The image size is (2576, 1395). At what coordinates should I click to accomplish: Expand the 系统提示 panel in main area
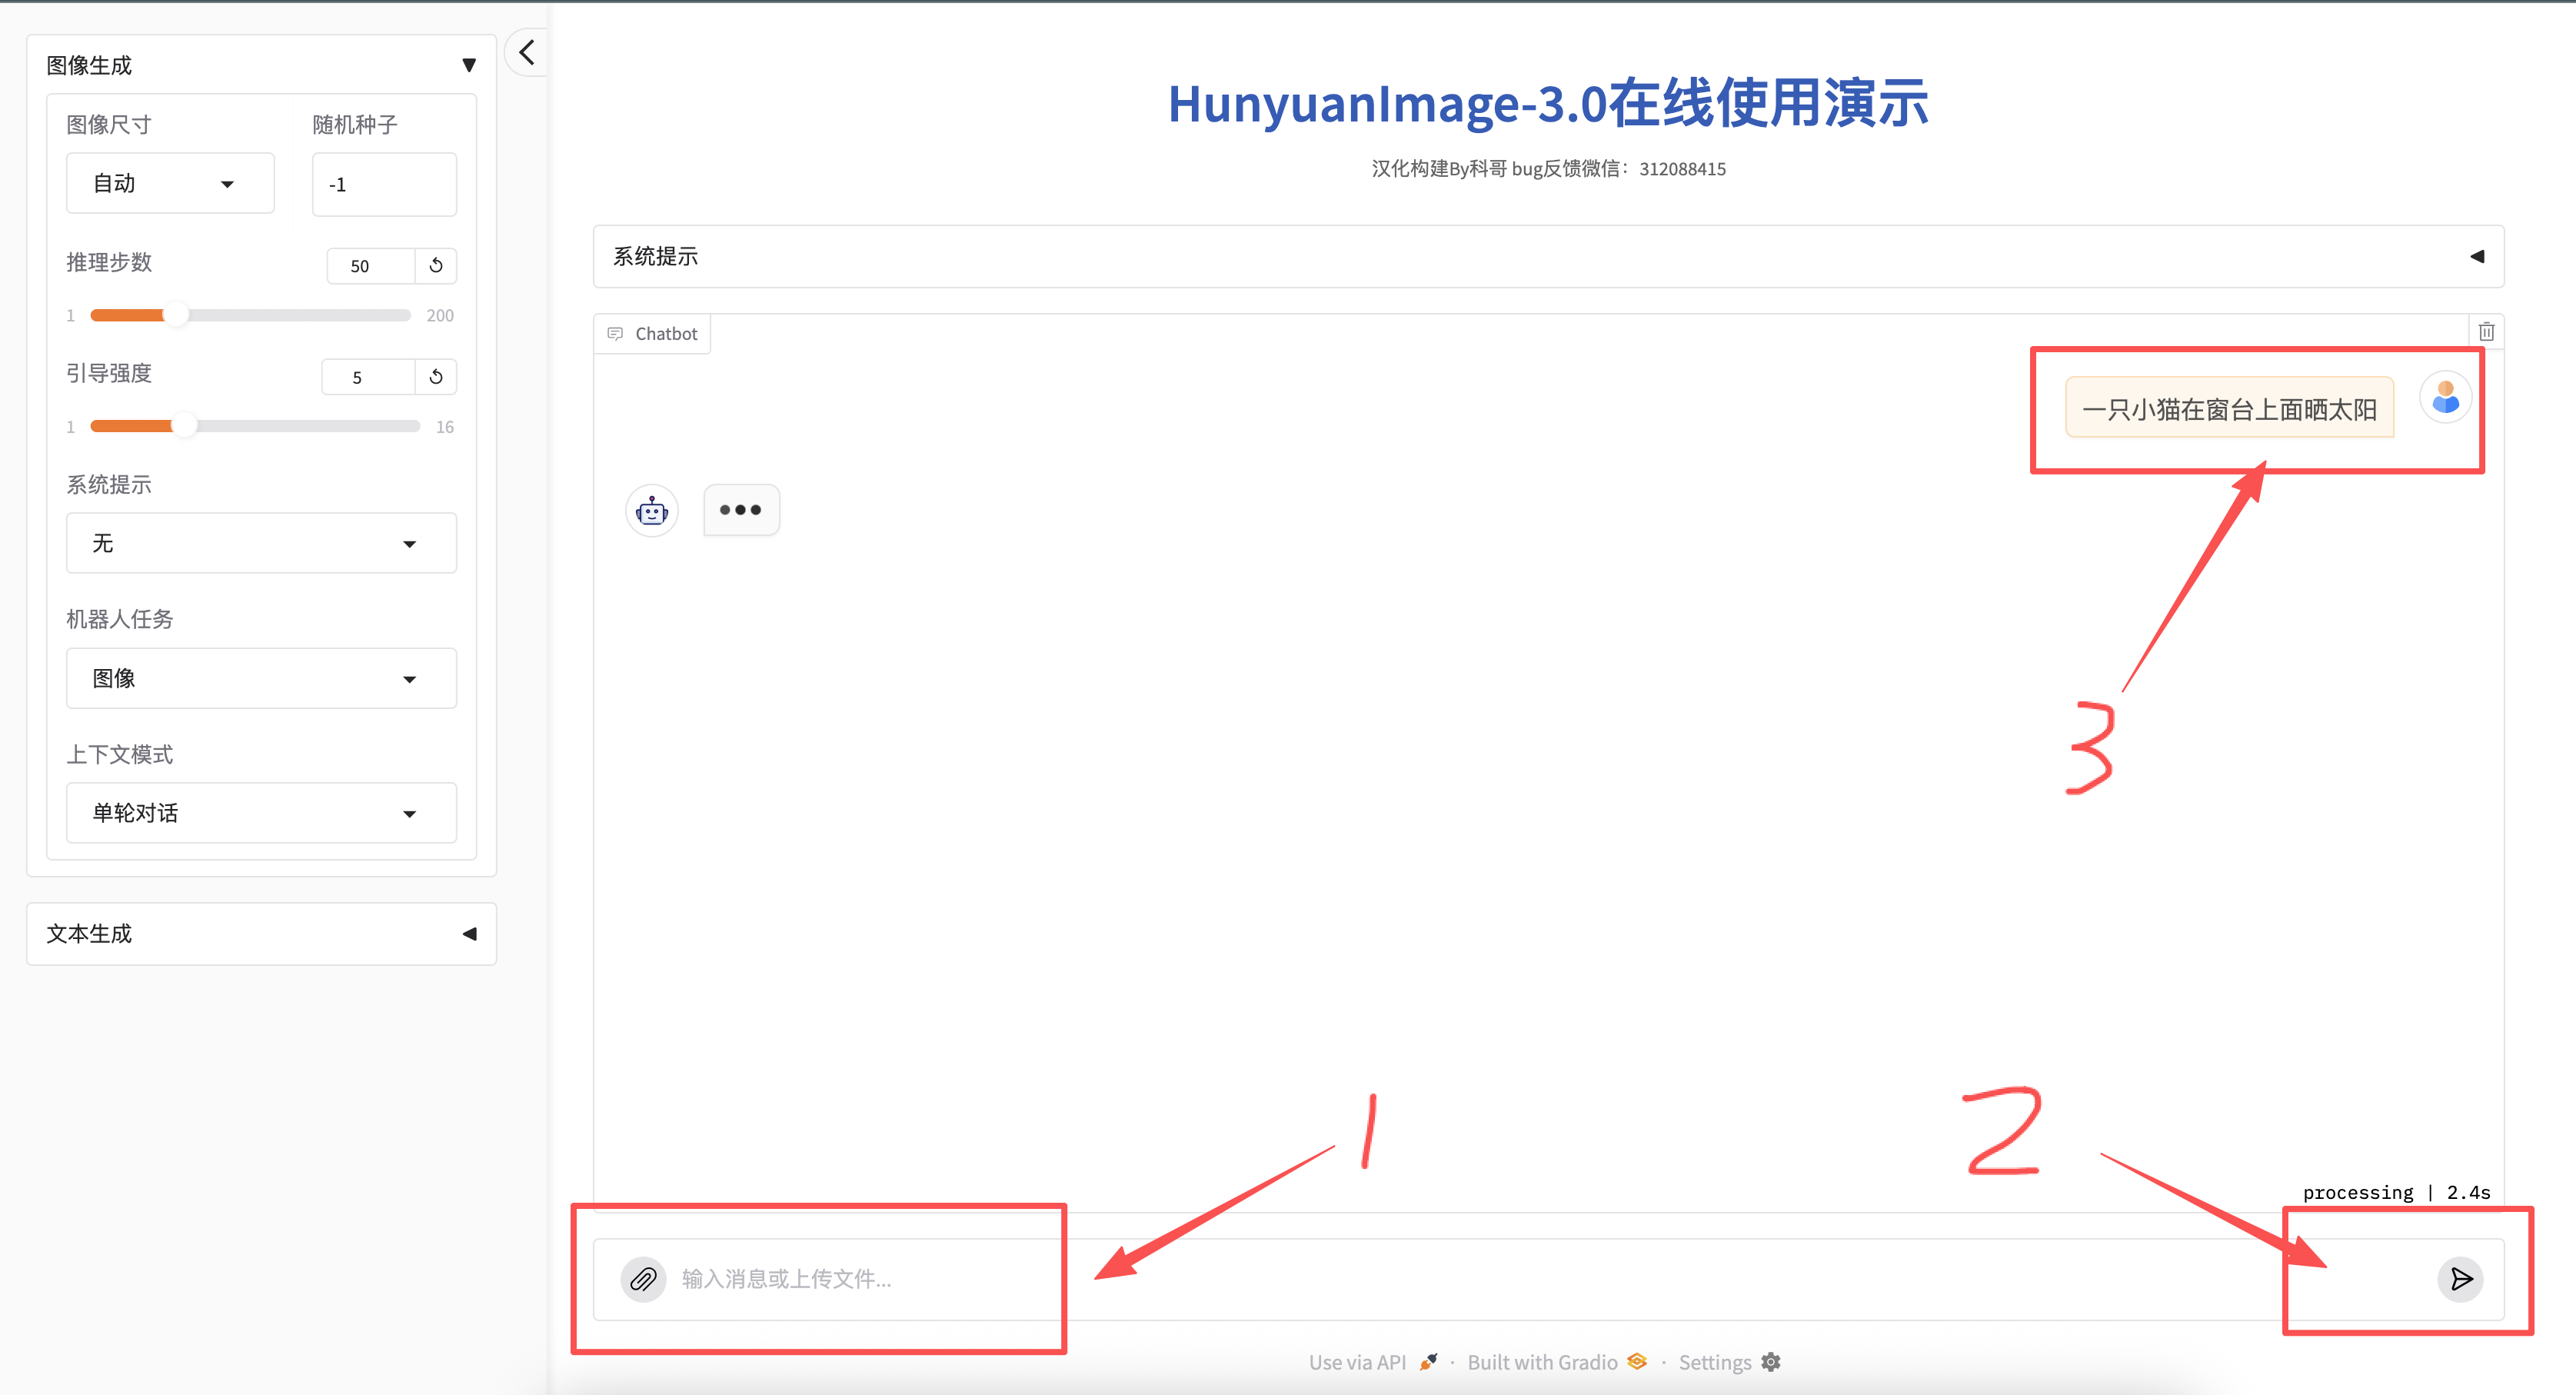click(1548, 256)
